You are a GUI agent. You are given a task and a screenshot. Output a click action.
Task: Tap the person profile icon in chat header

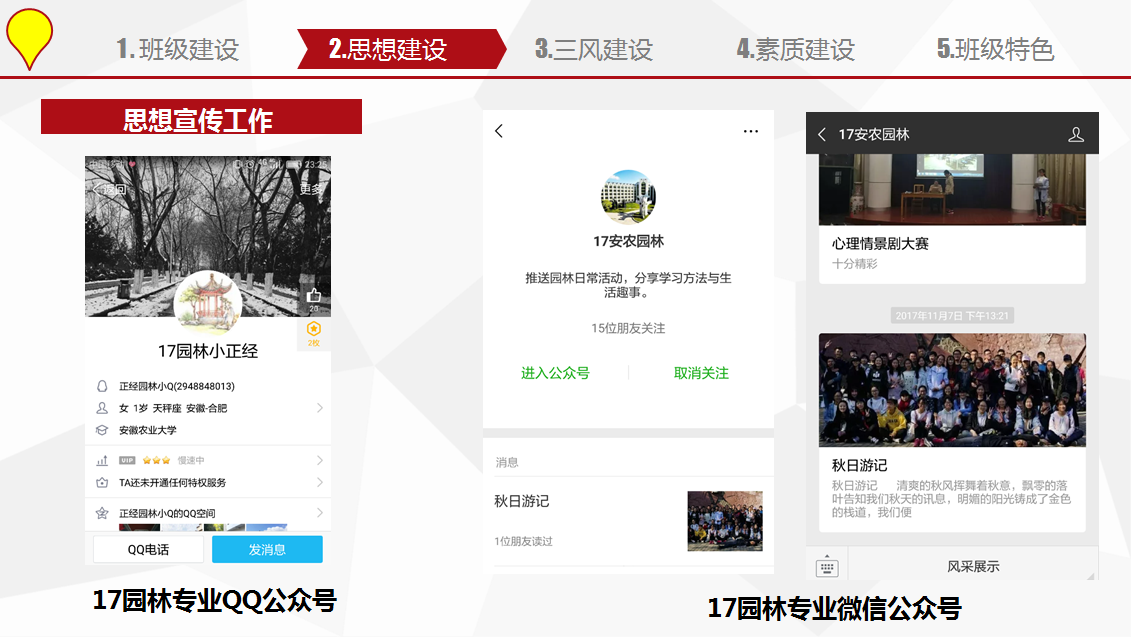(1076, 134)
